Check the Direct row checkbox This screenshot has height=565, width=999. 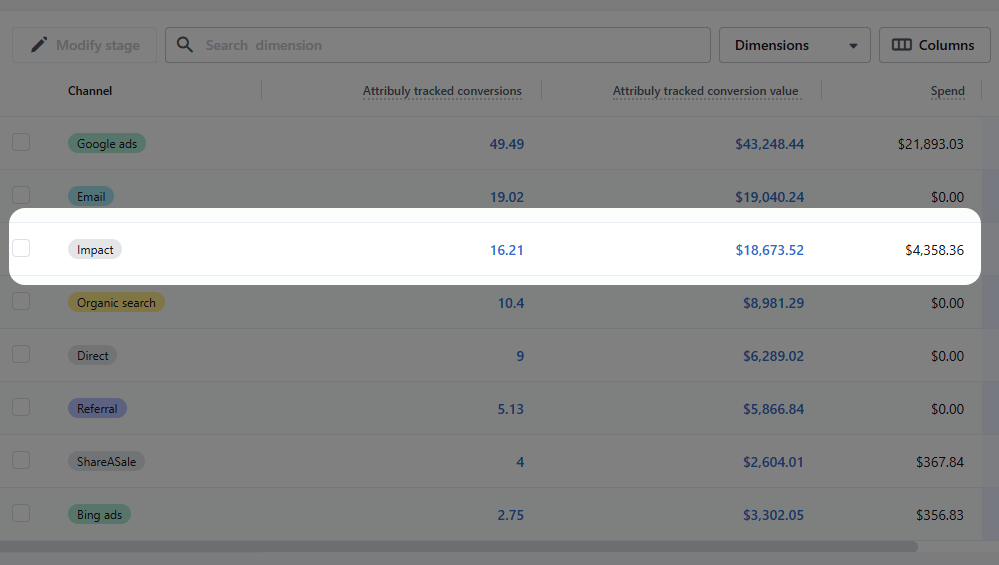(21, 354)
